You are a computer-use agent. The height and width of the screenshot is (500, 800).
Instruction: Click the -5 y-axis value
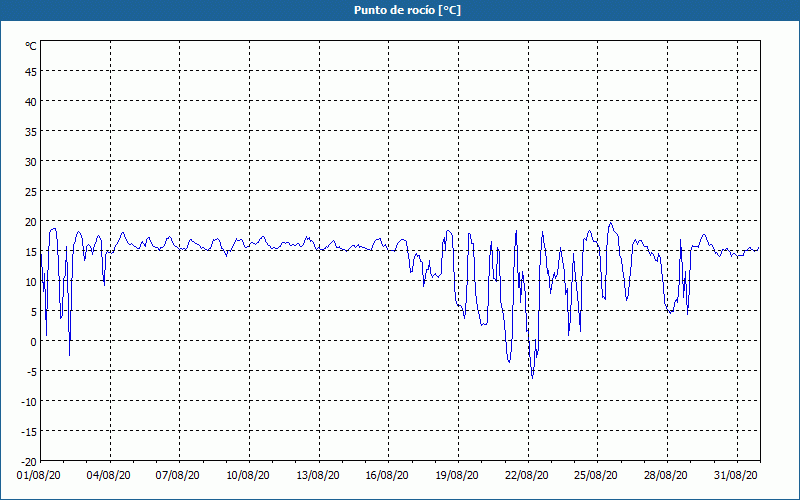click(32, 372)
